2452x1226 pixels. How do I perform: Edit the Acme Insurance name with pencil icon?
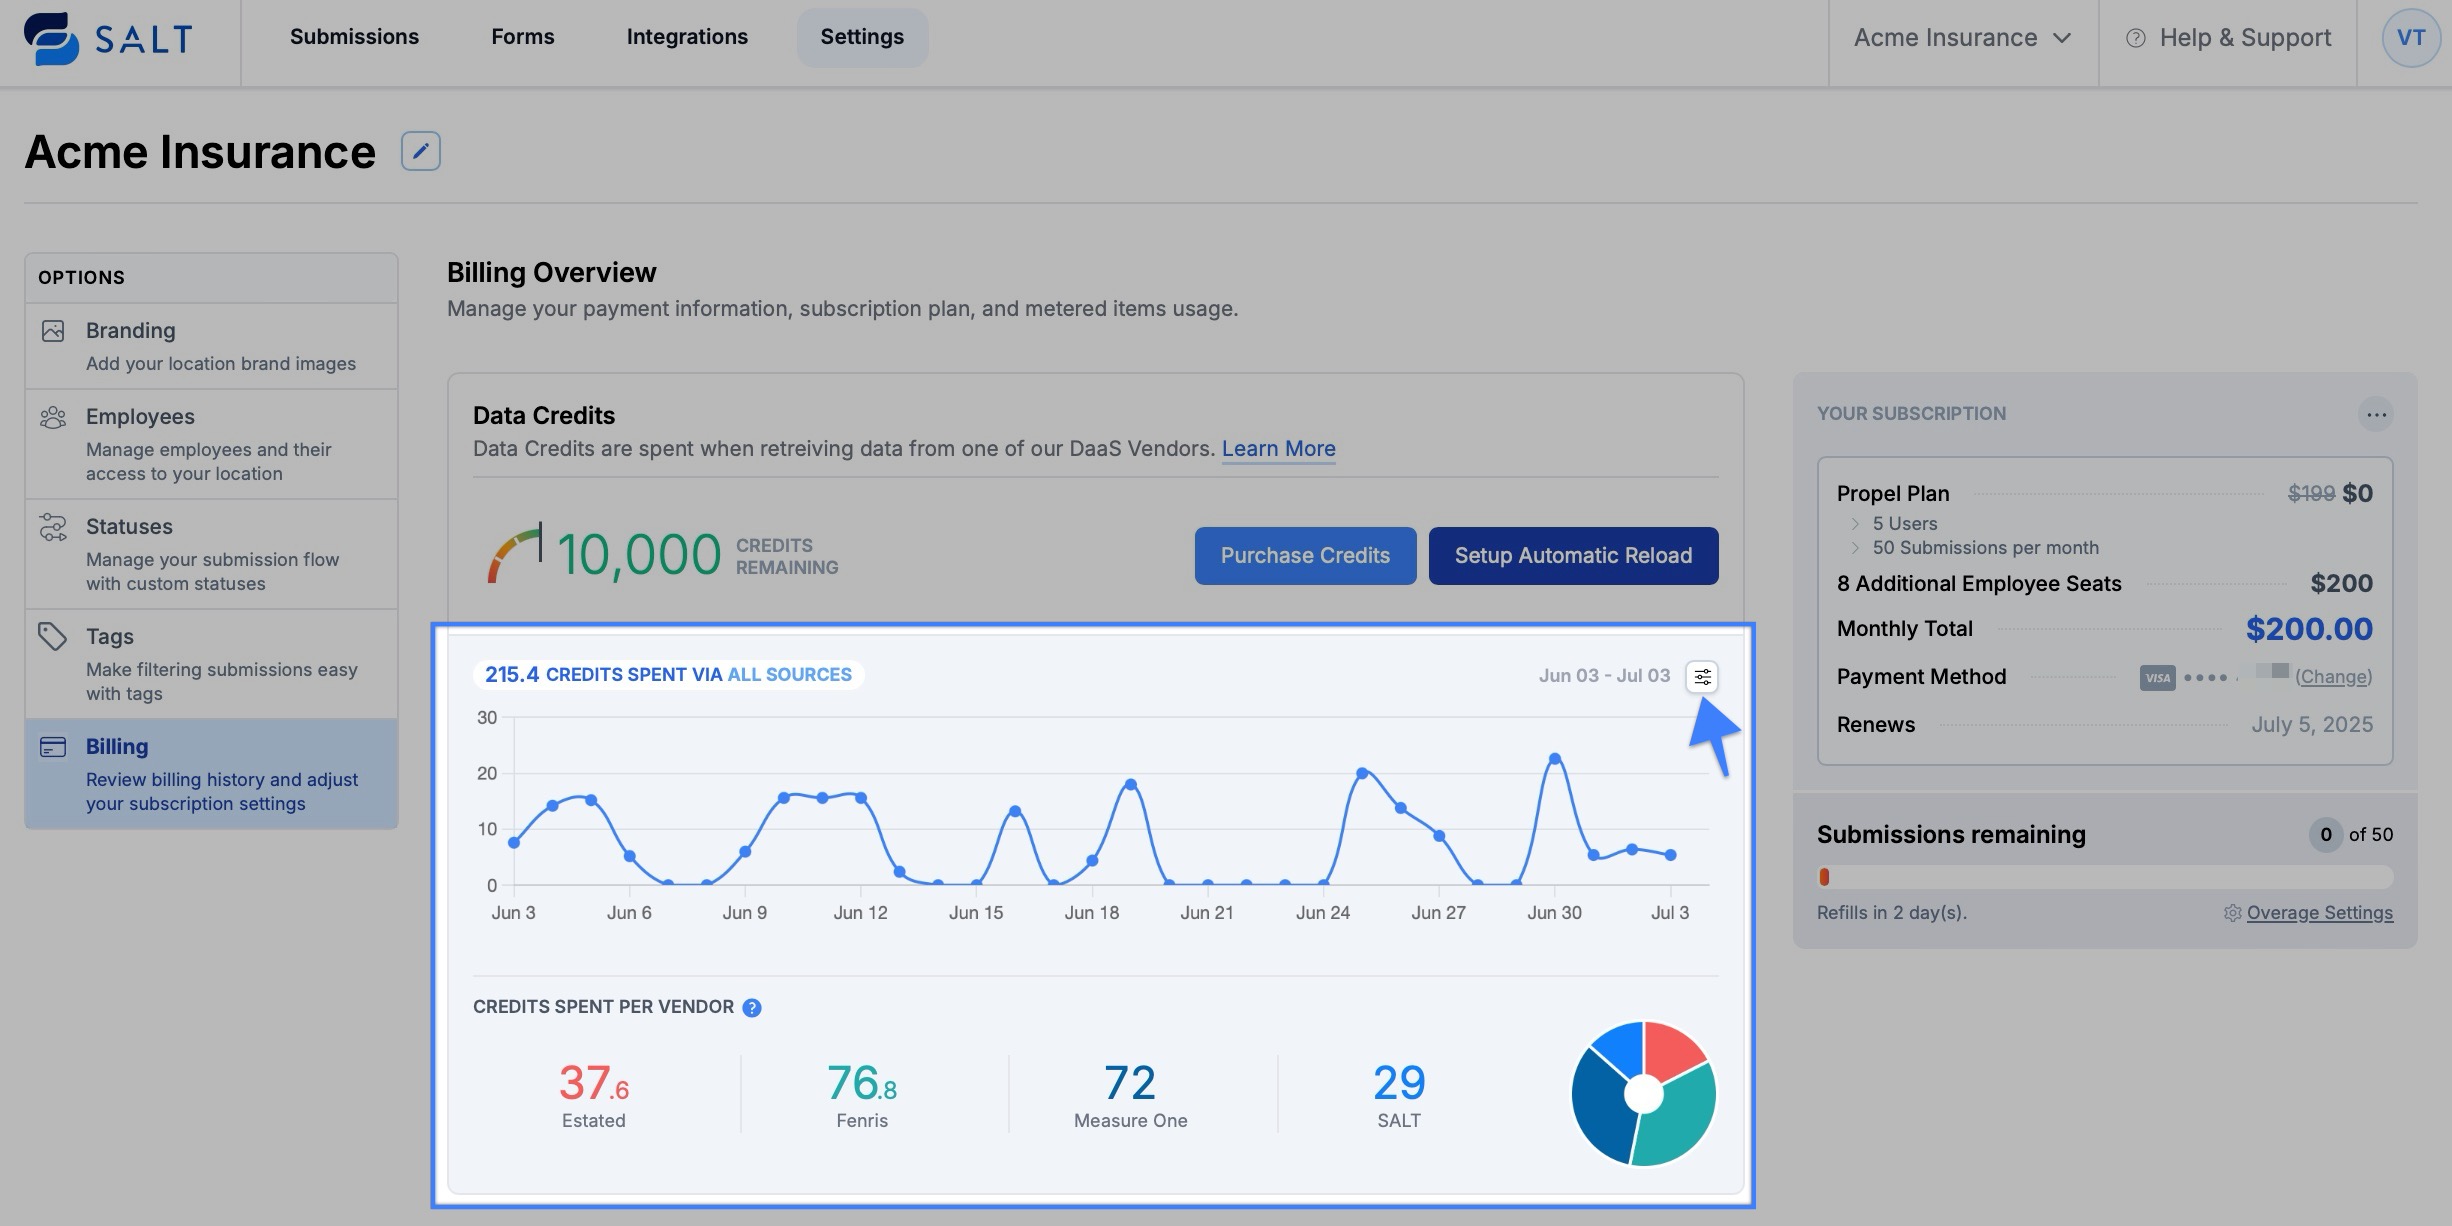[421, 151]
